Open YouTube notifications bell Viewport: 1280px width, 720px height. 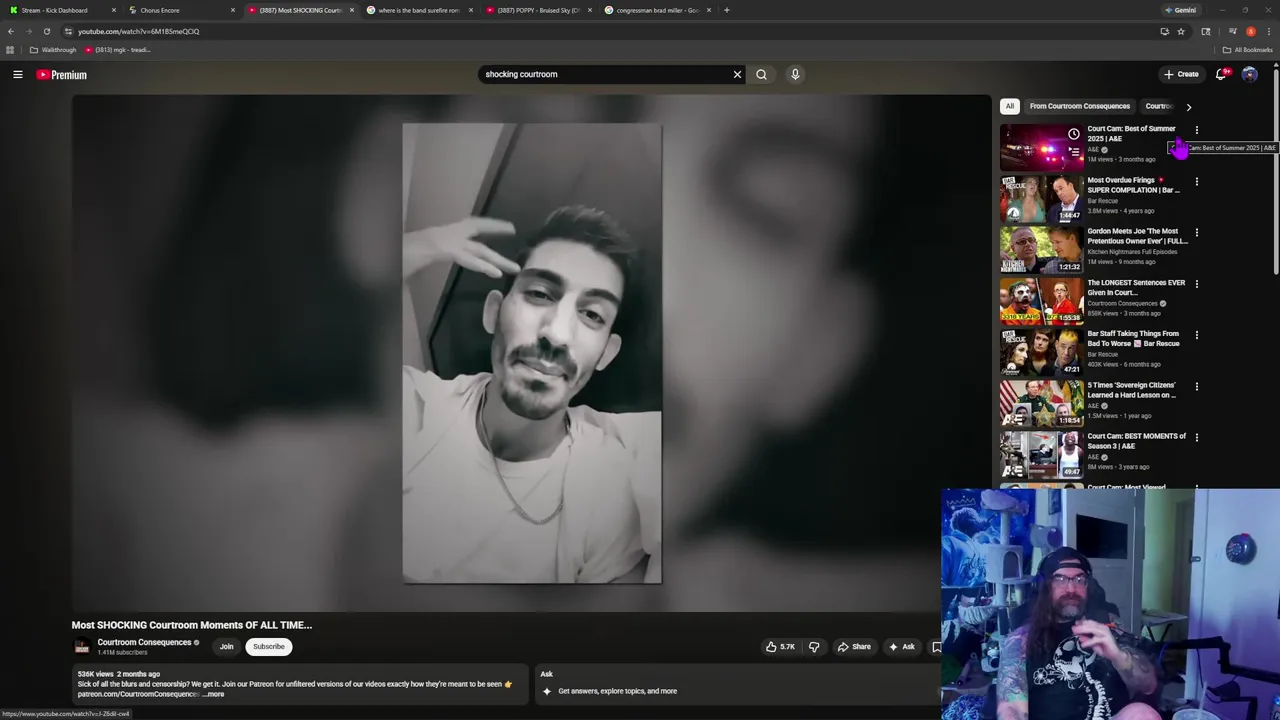coord(1221,74)
